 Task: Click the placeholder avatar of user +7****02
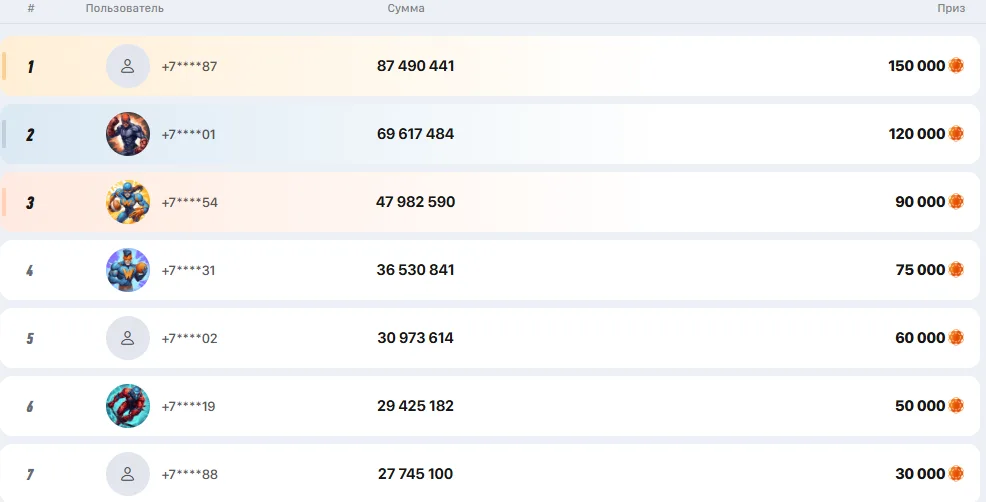tap(128, 338)
